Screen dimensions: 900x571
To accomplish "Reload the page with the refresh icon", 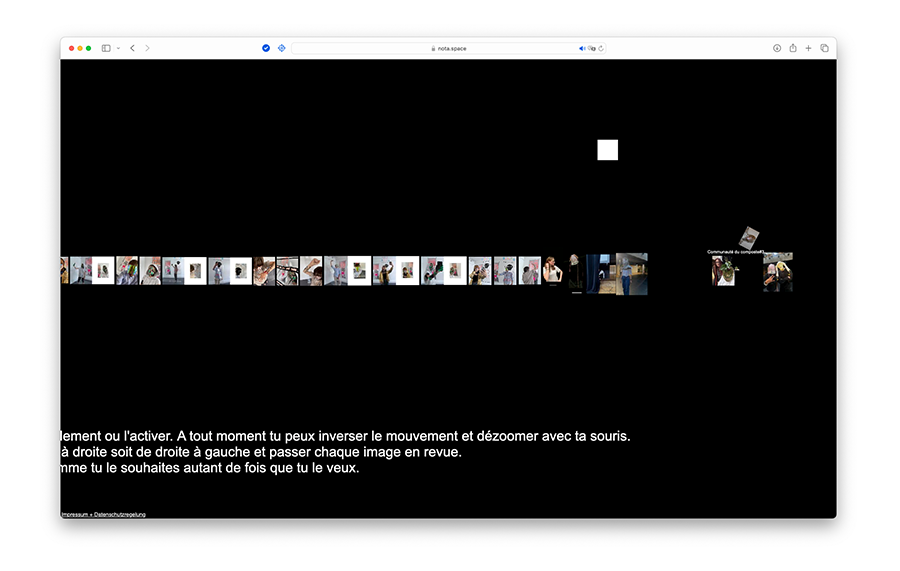I will (x=601, y=48).
